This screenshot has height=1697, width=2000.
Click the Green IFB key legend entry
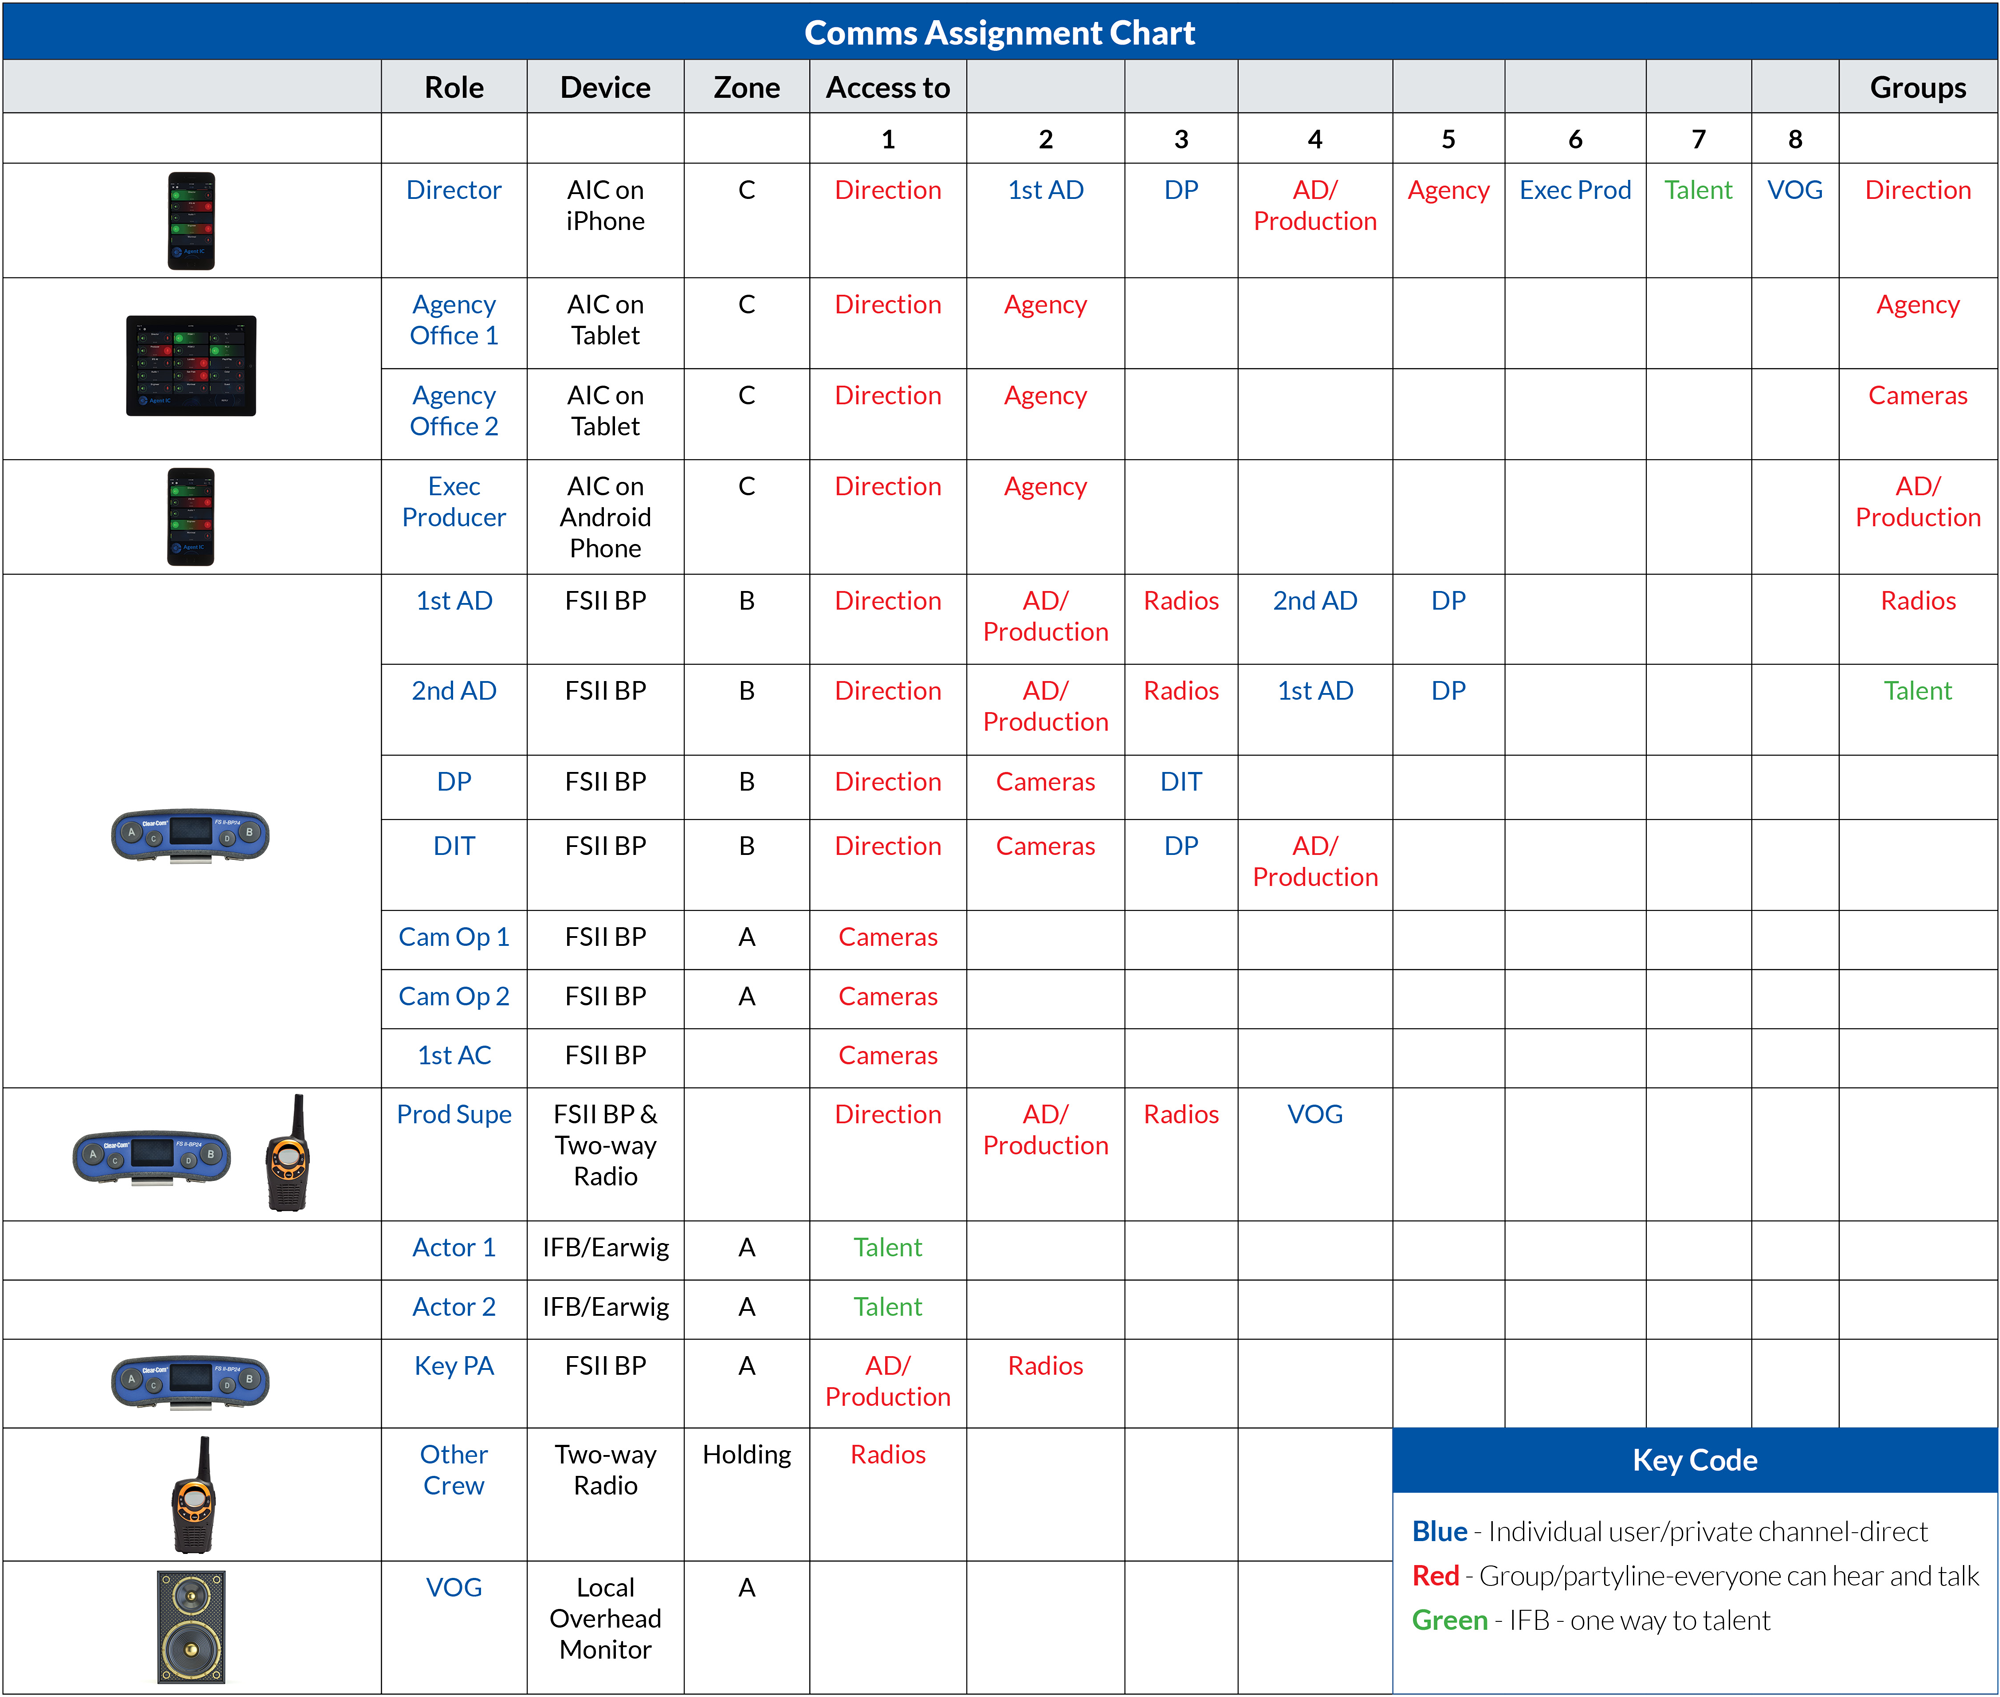1590,1621
